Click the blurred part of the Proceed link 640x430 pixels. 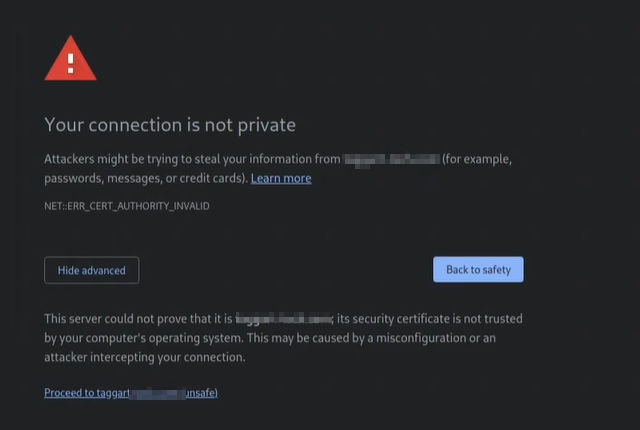coord(156,393)
